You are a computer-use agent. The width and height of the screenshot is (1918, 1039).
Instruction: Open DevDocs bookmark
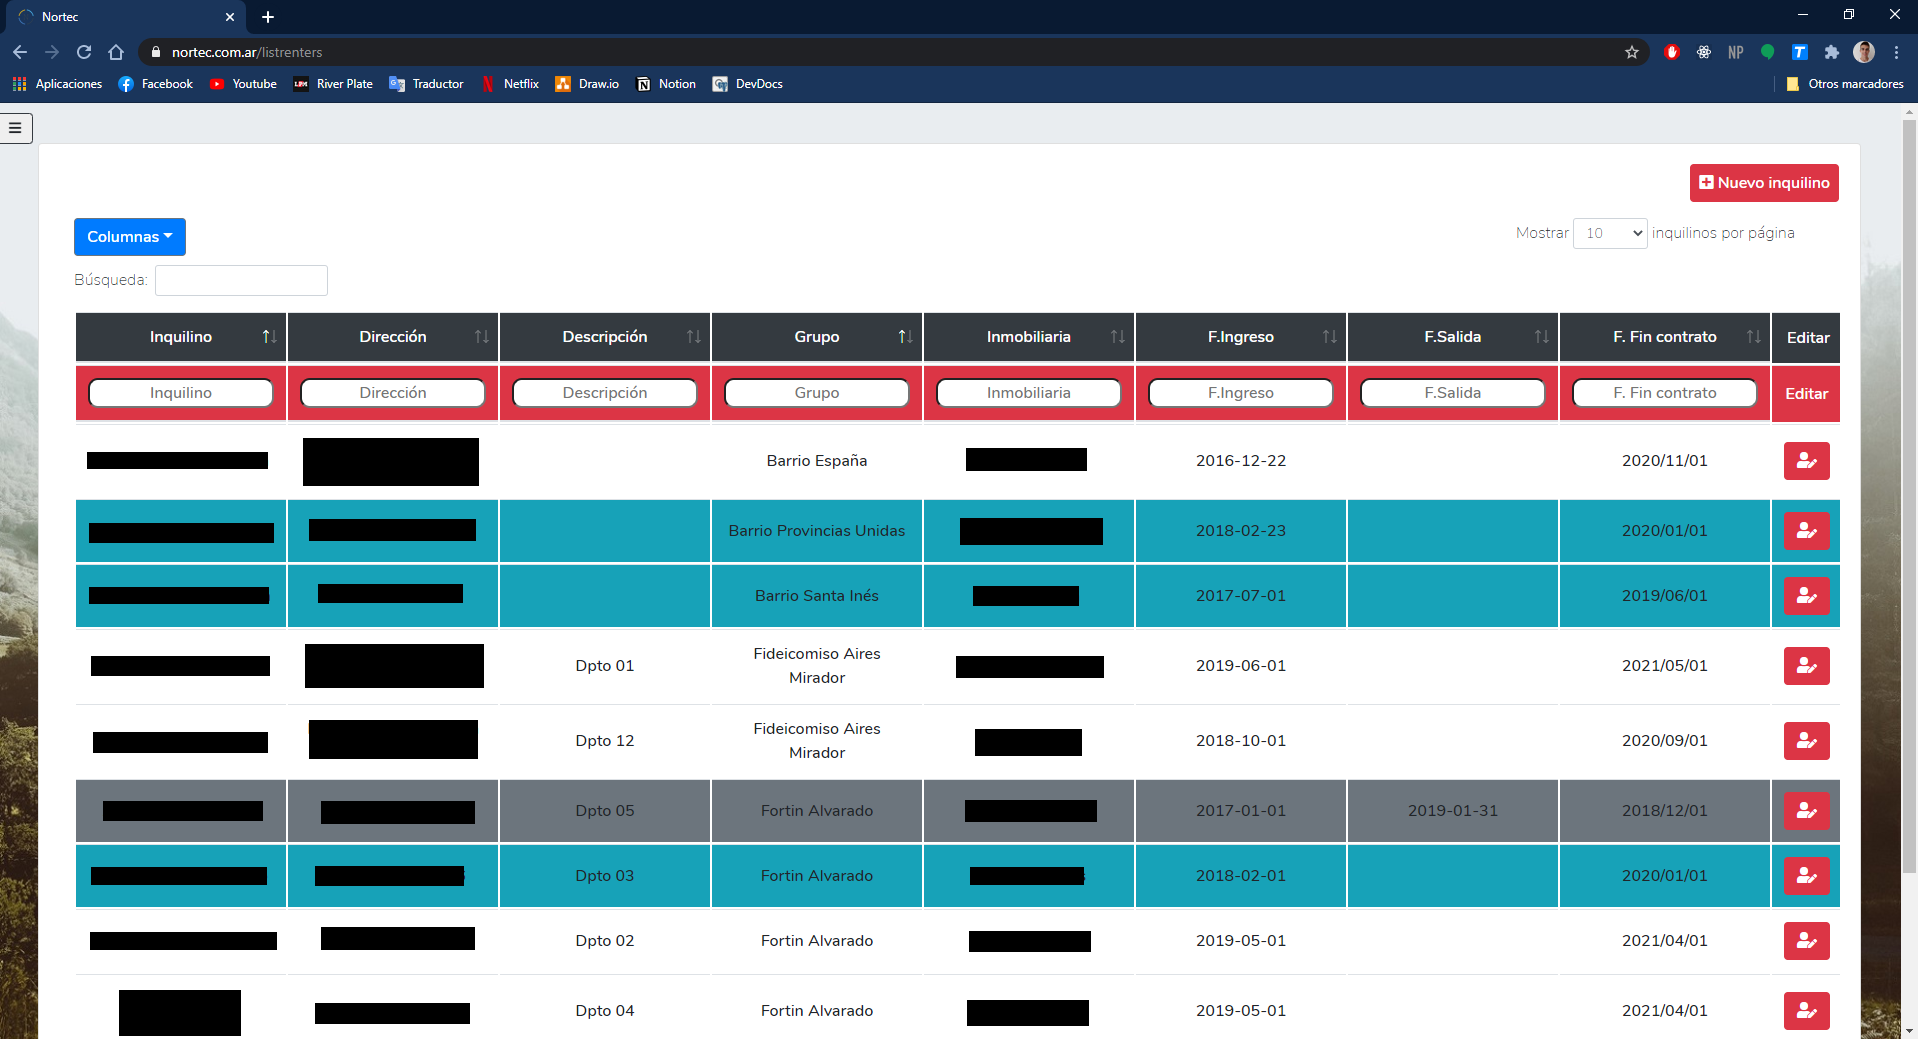(748, 84)
